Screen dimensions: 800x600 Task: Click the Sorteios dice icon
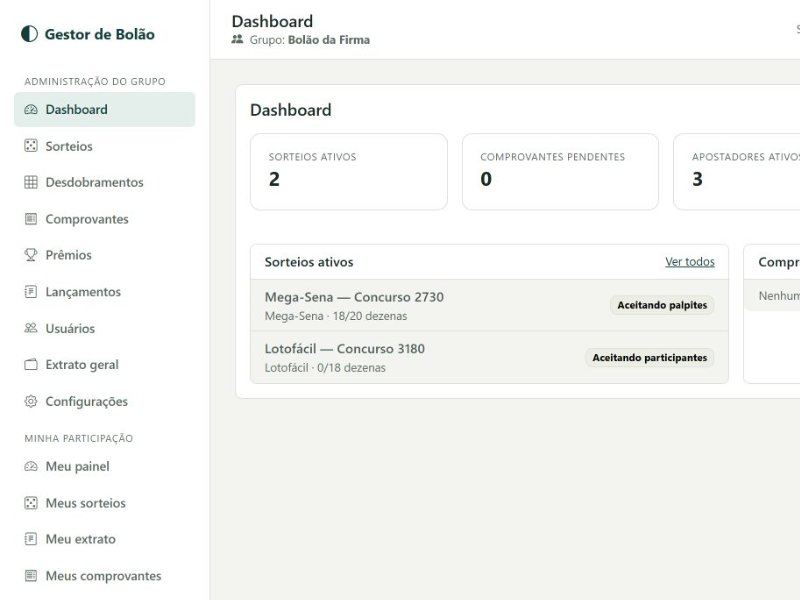click(31, 146)
